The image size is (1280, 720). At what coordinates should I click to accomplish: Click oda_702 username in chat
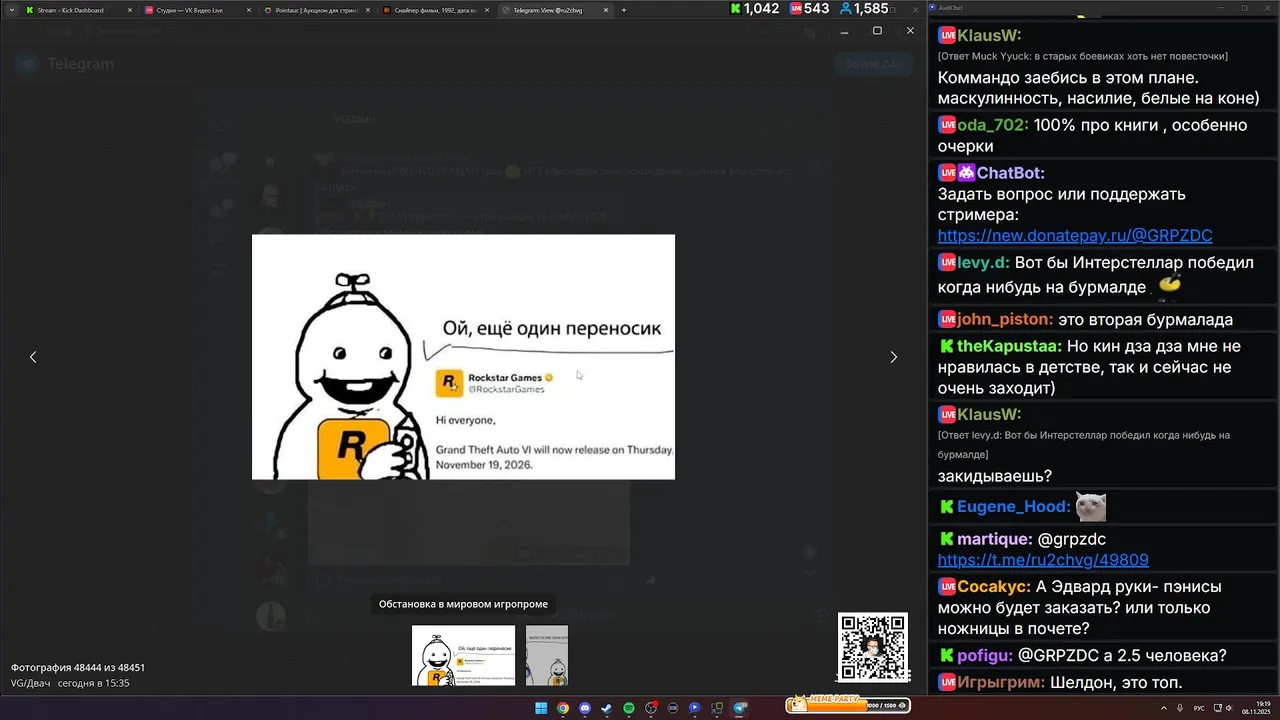[991, 125]
